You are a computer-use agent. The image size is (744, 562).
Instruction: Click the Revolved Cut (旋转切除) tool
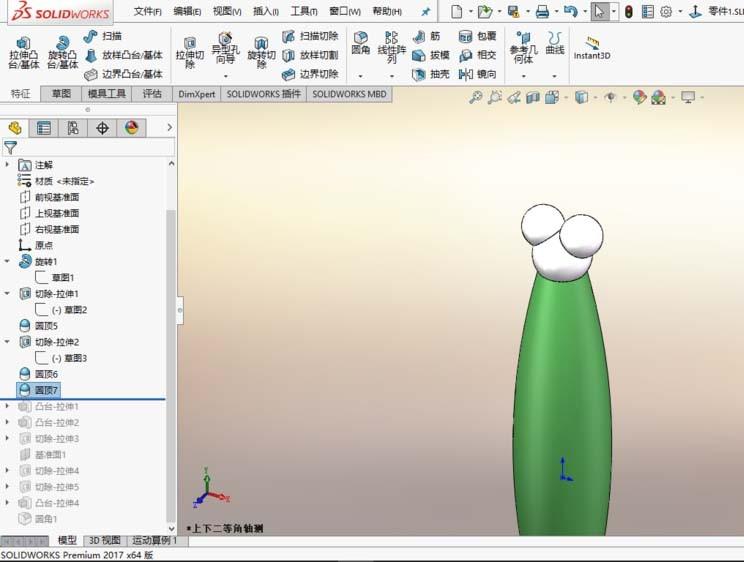pyautogui.click(x=261, y=53)
